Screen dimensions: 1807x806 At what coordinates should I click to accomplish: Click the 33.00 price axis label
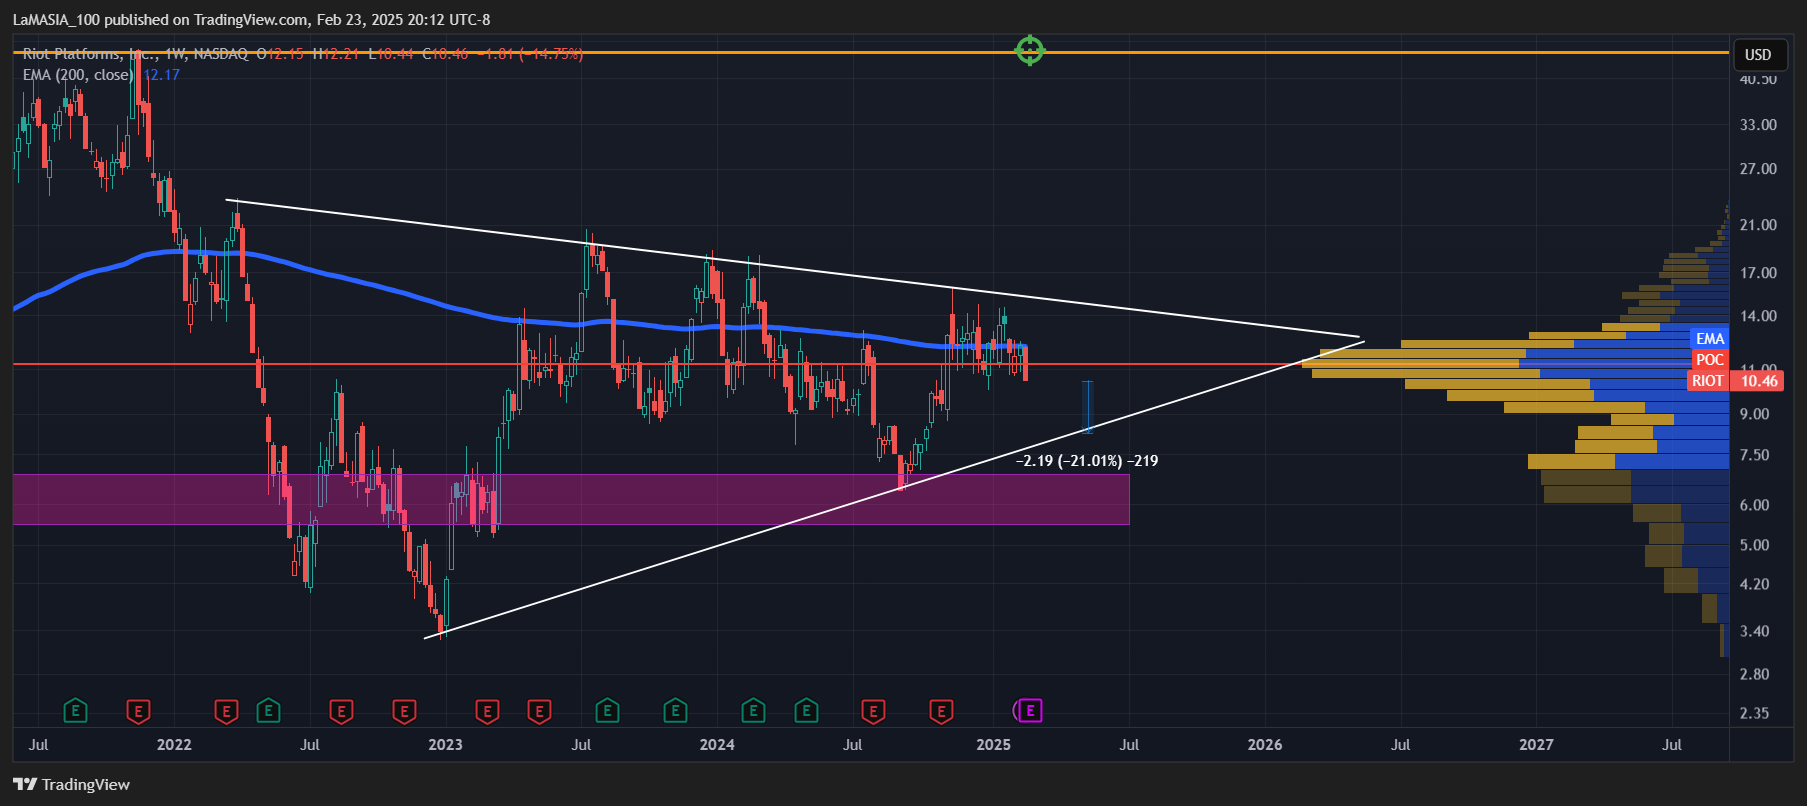coord(1758,125)
